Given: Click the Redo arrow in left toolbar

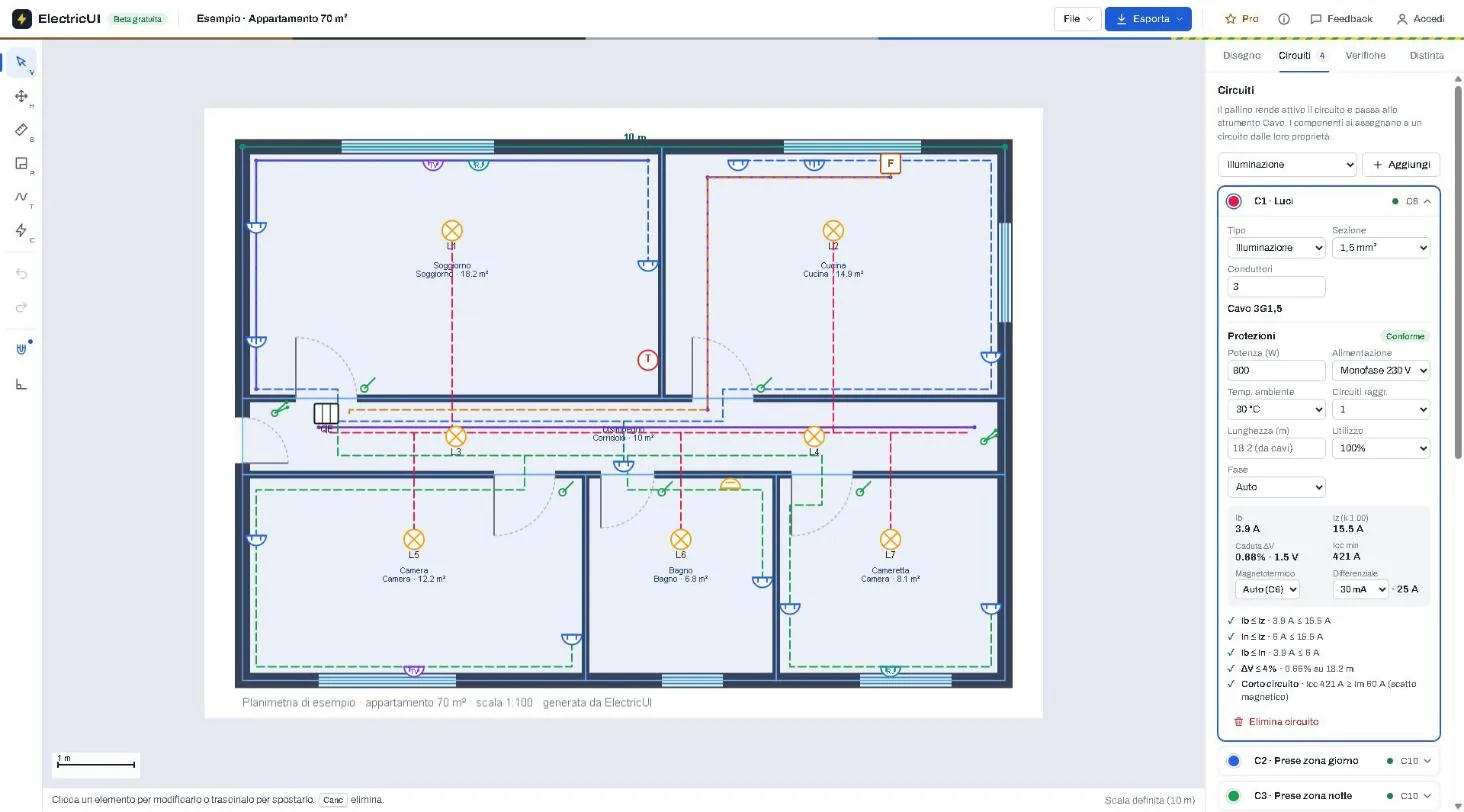Looking at the screenshot, I should click(21, 307).
